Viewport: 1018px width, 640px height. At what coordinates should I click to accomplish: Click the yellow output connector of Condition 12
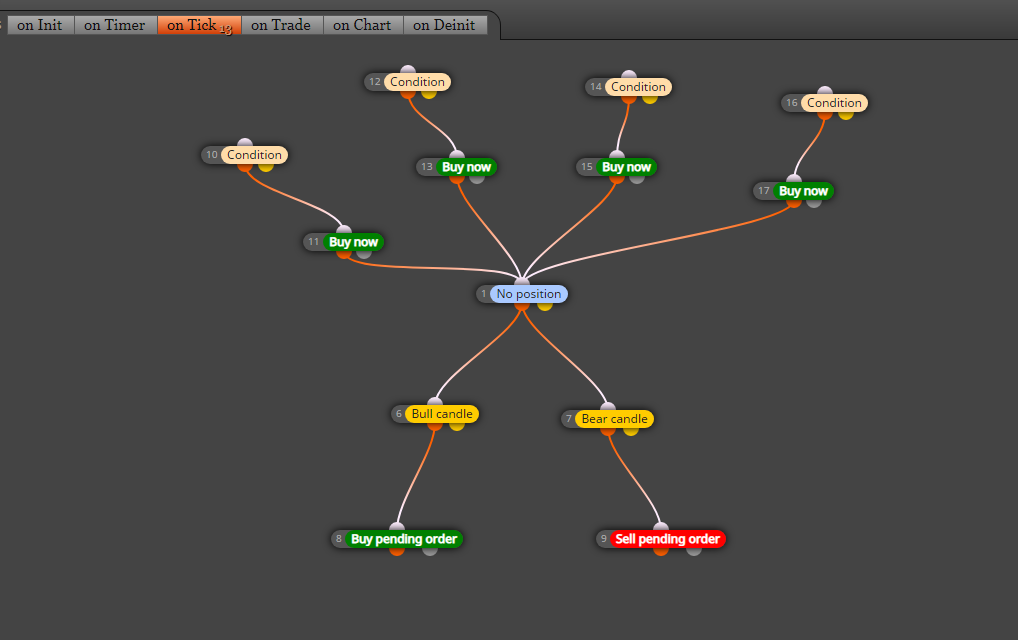pyautogui.click(x=429, y=94)
